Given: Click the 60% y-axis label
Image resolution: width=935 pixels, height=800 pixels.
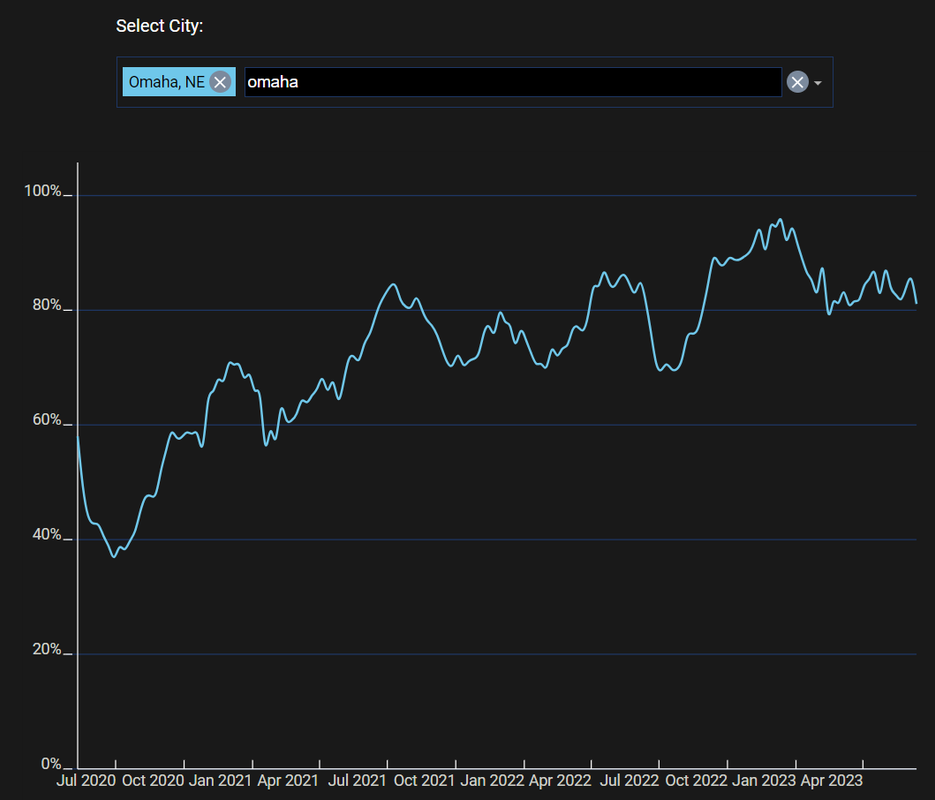Looking at the screenshot, I should (x=47, y=420).
